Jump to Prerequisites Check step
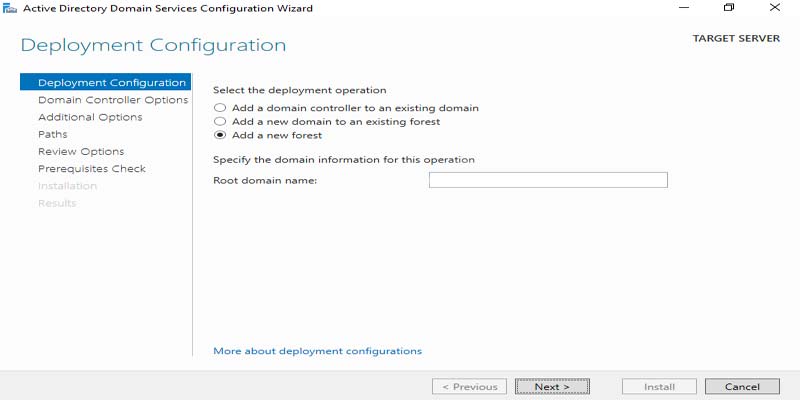The width and height of the screenshot is (800, 400). click(92, 169)
